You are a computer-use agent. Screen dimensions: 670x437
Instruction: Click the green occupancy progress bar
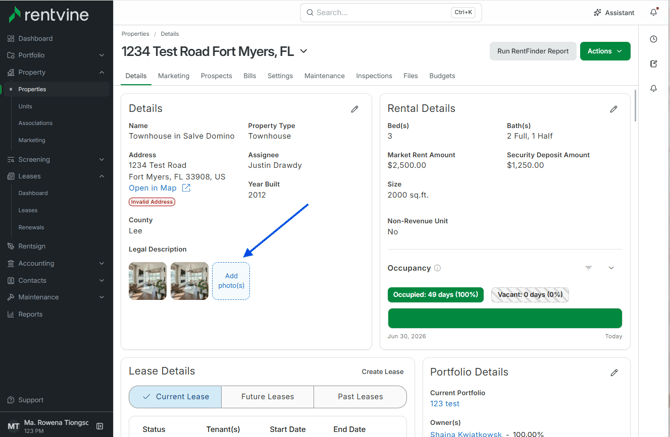(x=505, y=318)
